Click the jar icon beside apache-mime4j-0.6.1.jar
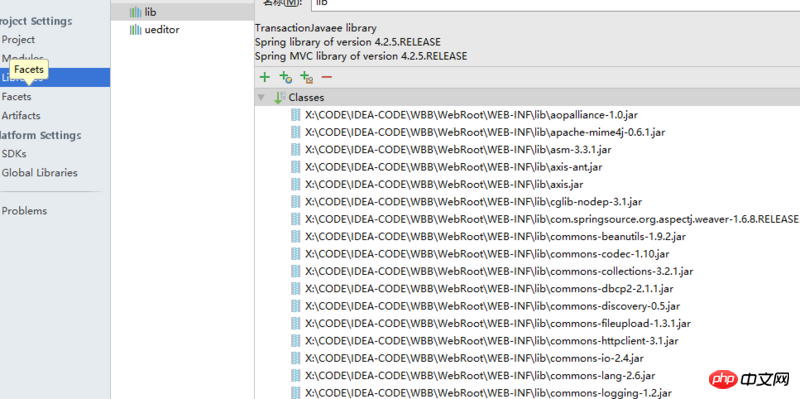Screen dimensions: 800x399 (x=295, y=132)
